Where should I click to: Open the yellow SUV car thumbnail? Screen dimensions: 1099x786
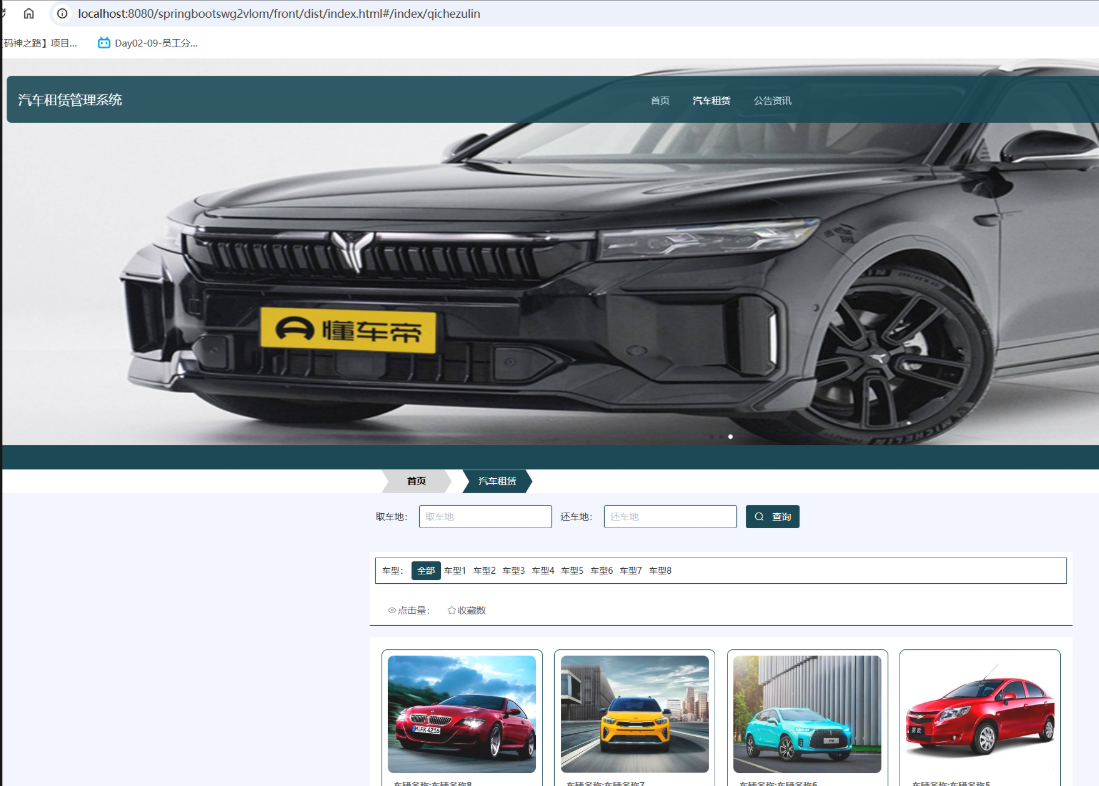point(635,714)
